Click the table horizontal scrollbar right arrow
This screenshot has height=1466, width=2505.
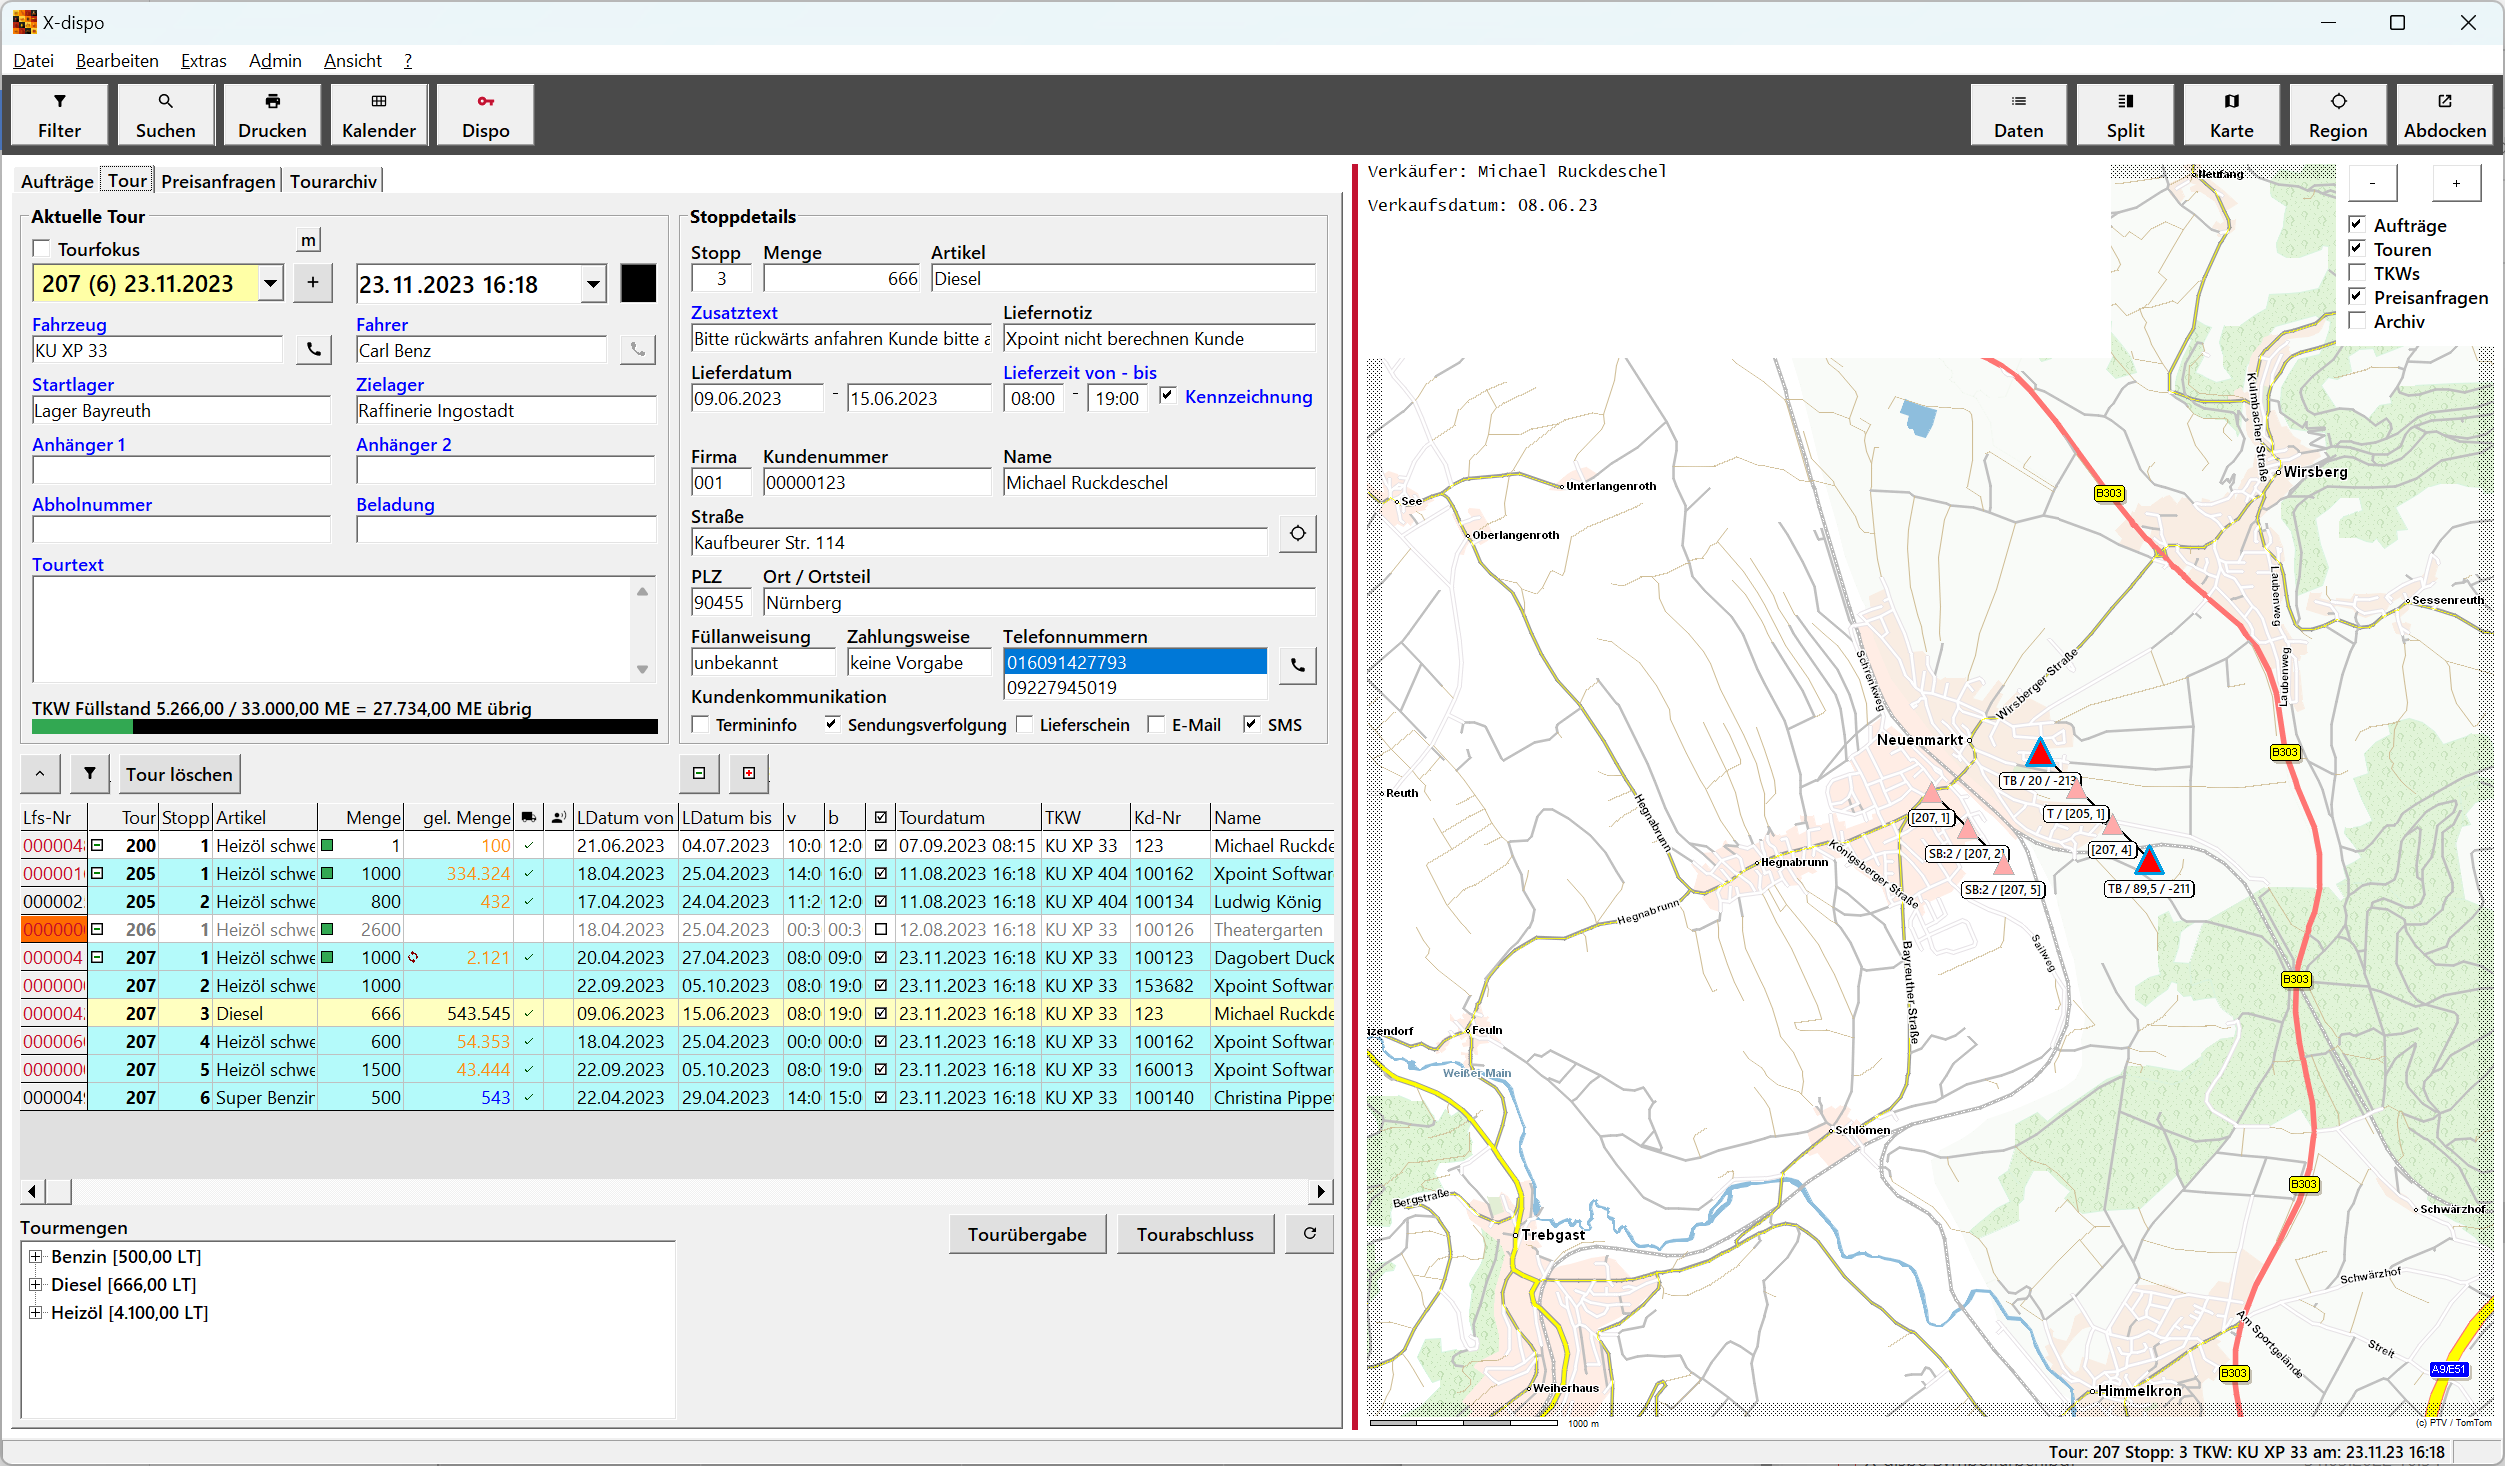pyautogui.click(x=1321, y=1191)
